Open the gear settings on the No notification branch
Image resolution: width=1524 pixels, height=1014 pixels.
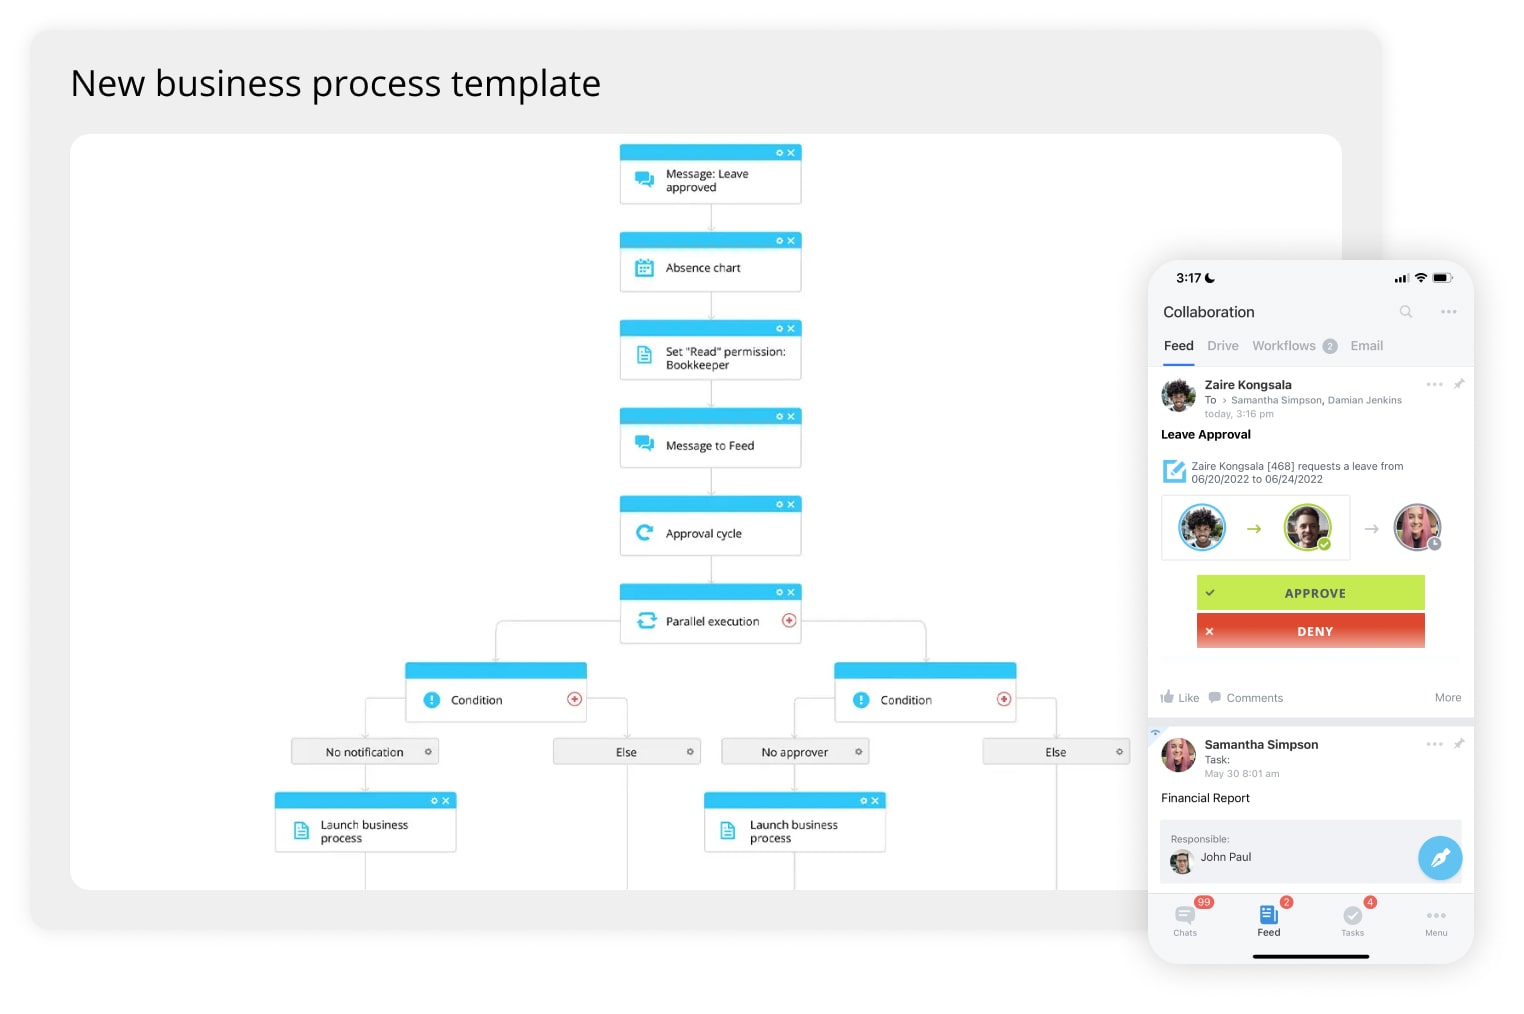(428, 751)
